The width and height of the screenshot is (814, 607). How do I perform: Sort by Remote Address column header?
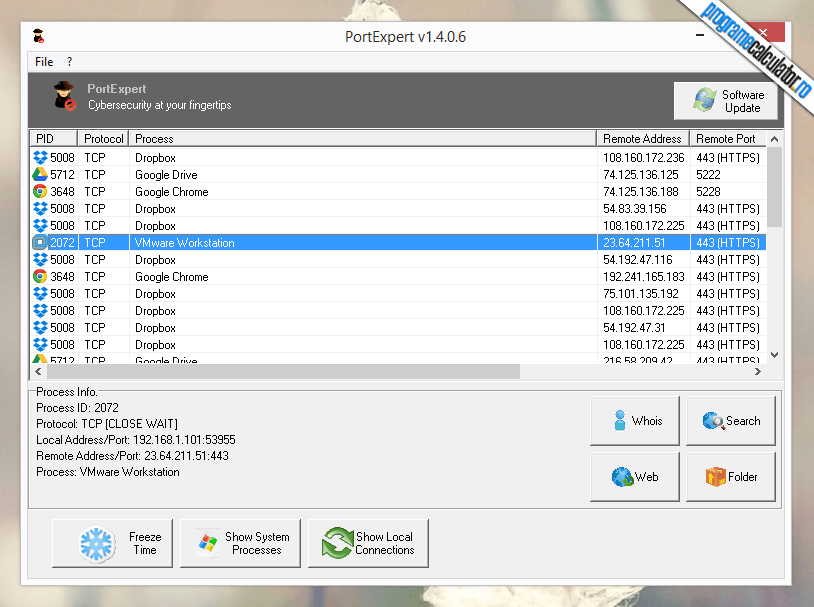pyautogui.click(x=642, y=139)
